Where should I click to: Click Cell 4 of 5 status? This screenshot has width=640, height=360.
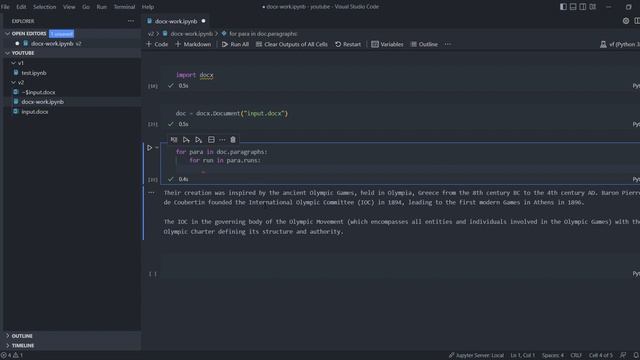(x=600, y=355)
